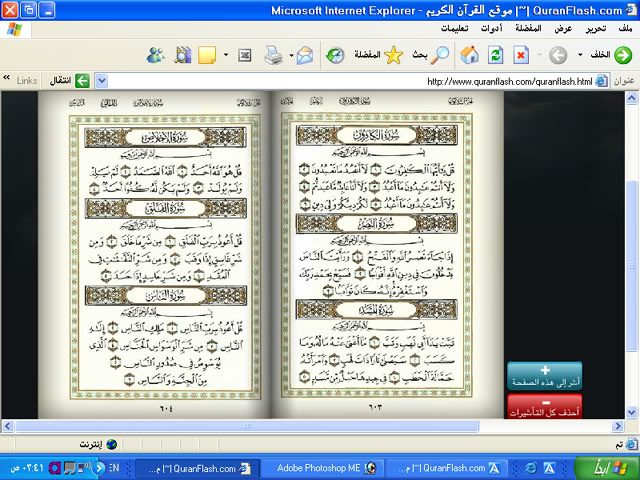640x480 pixels.
Task: Expand the Edit button dropdown arrow
Action: (226, 55)
